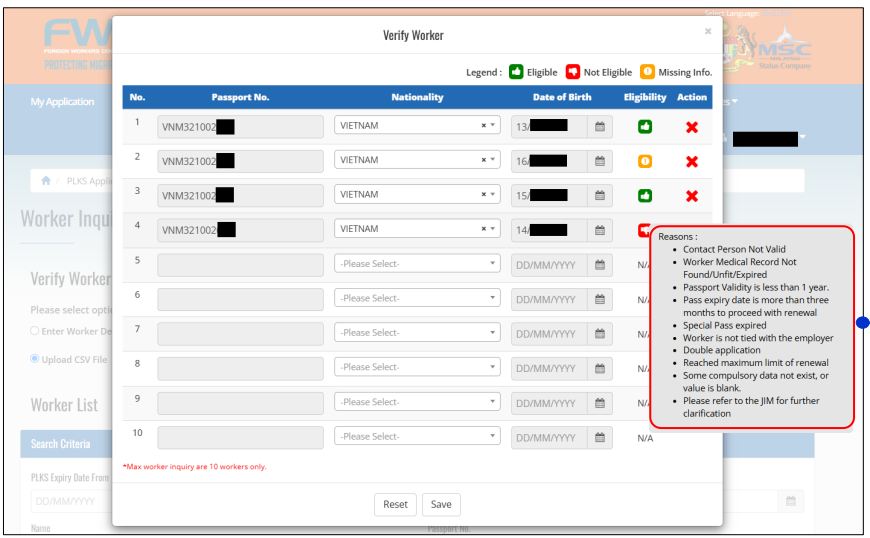
Task: Open calendar picker for row 2 date
Action: tap(600, 161)
